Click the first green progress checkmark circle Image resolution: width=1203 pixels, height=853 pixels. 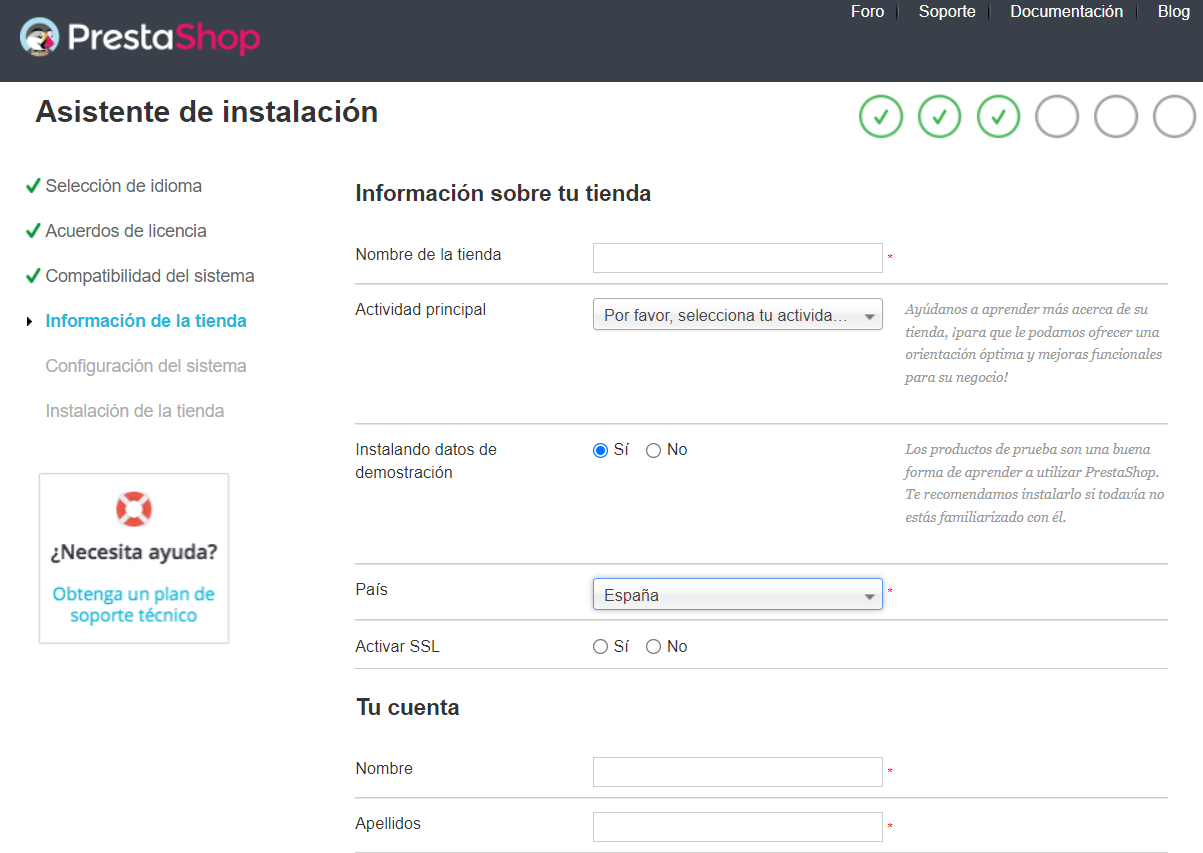coord(880,116)
